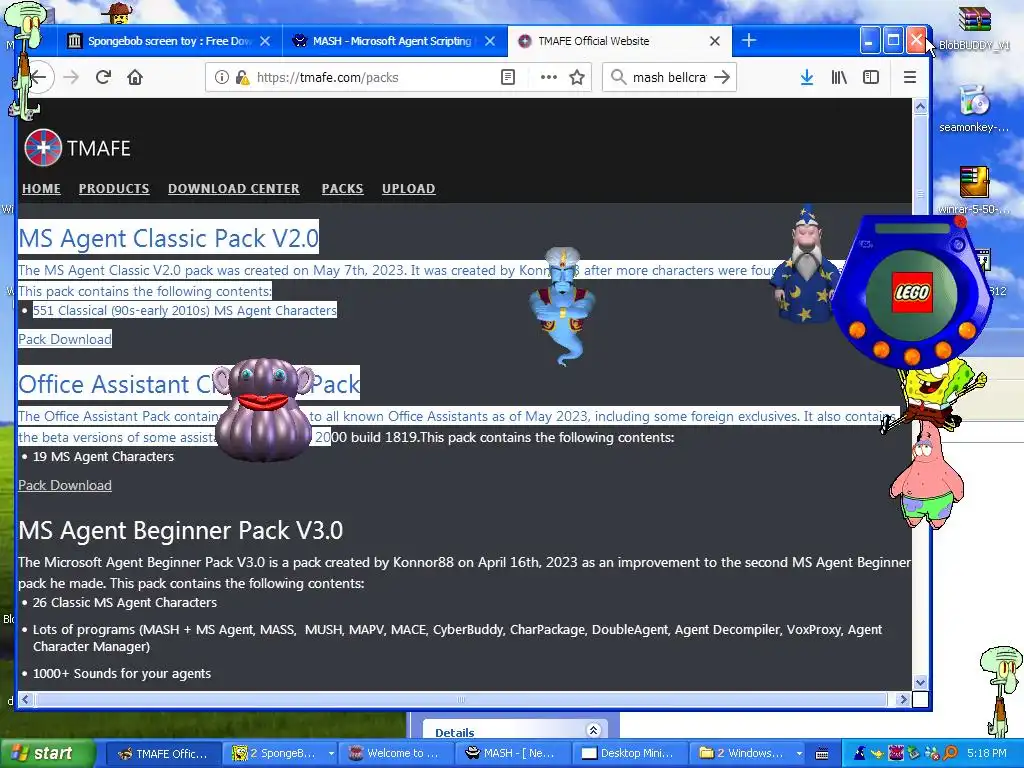Switch to Welcome to taskbar button
The height and width of the screenshot is (768, 1024).
pos(394,753)
